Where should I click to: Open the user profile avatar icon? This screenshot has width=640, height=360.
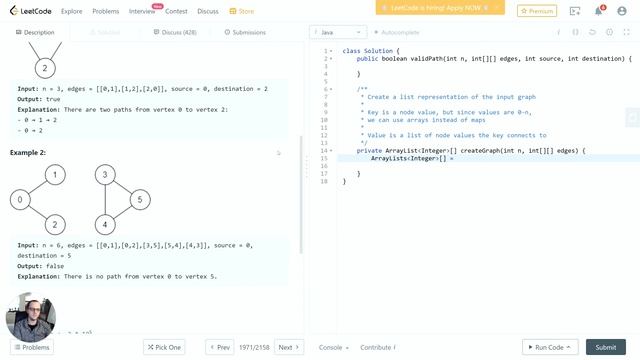tap(622, 11)
